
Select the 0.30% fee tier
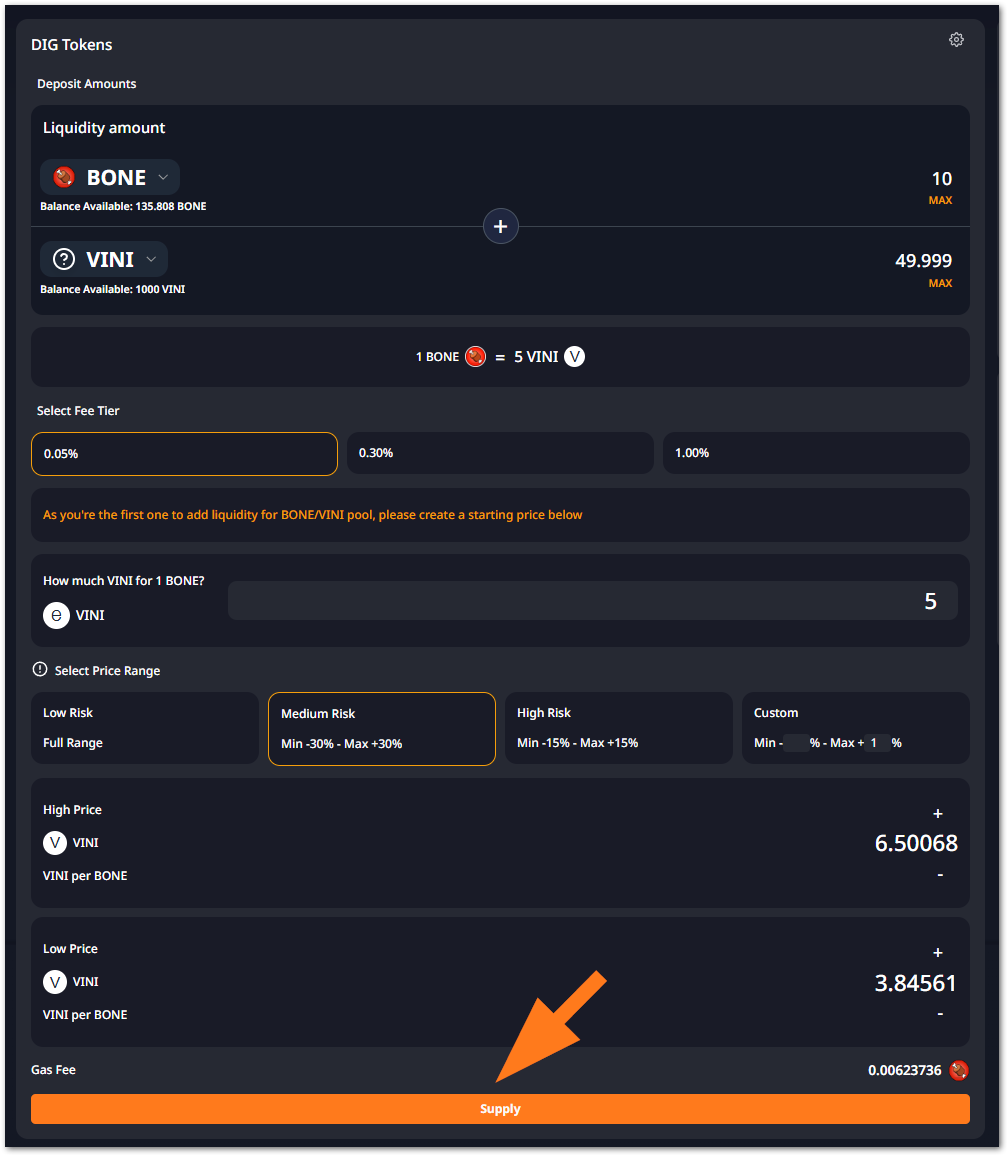point(500,453)
